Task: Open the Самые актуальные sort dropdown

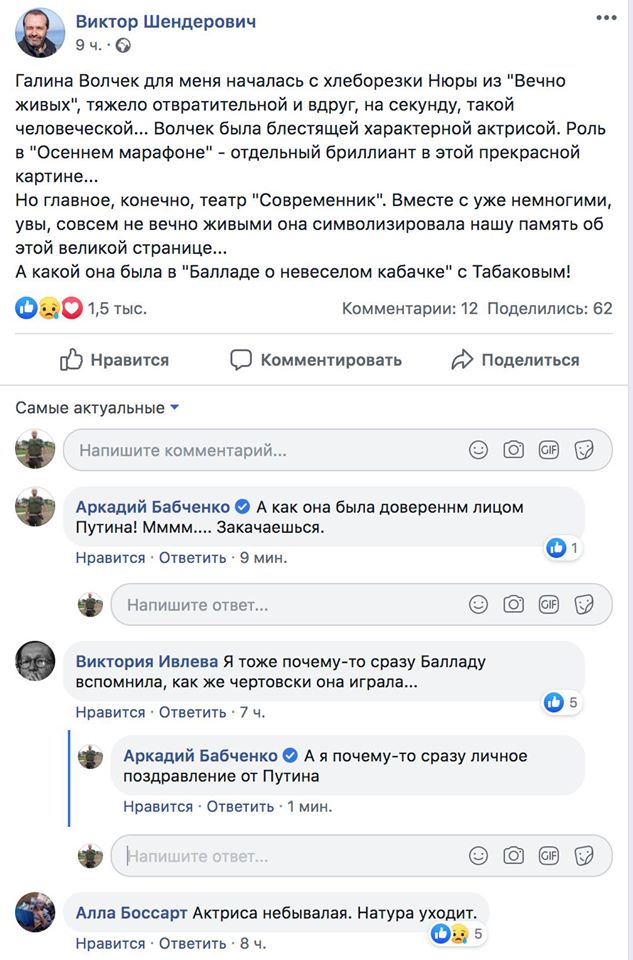Action: pyautogui.click(x=97, y=408)
